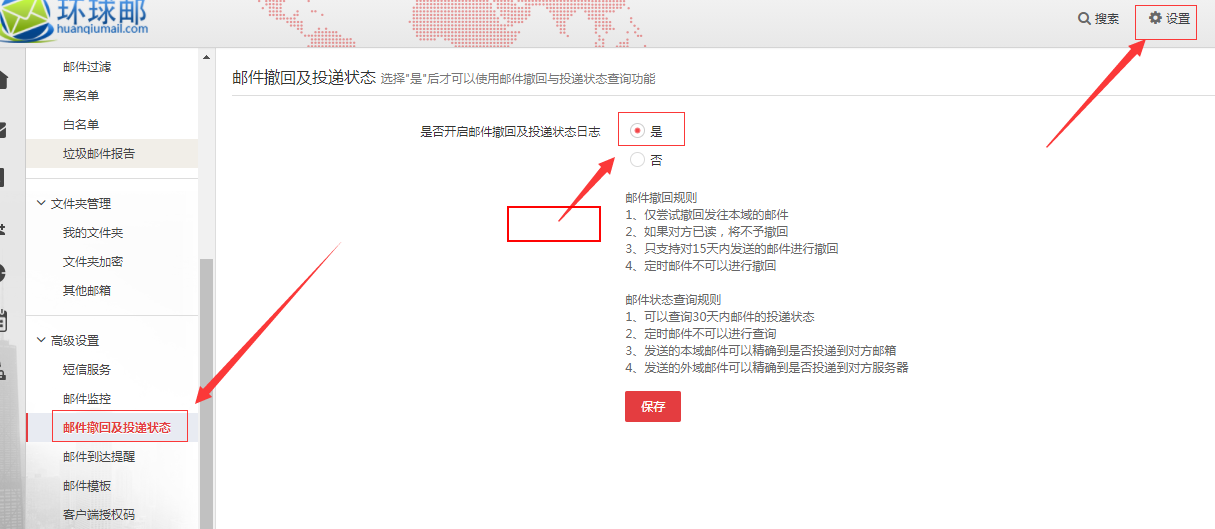Viewport: 1215px width, 529px height.
Task: Click the 邮件撤回及投递状态 page heading
Action: pyautogui.click(x=304, y=77)
